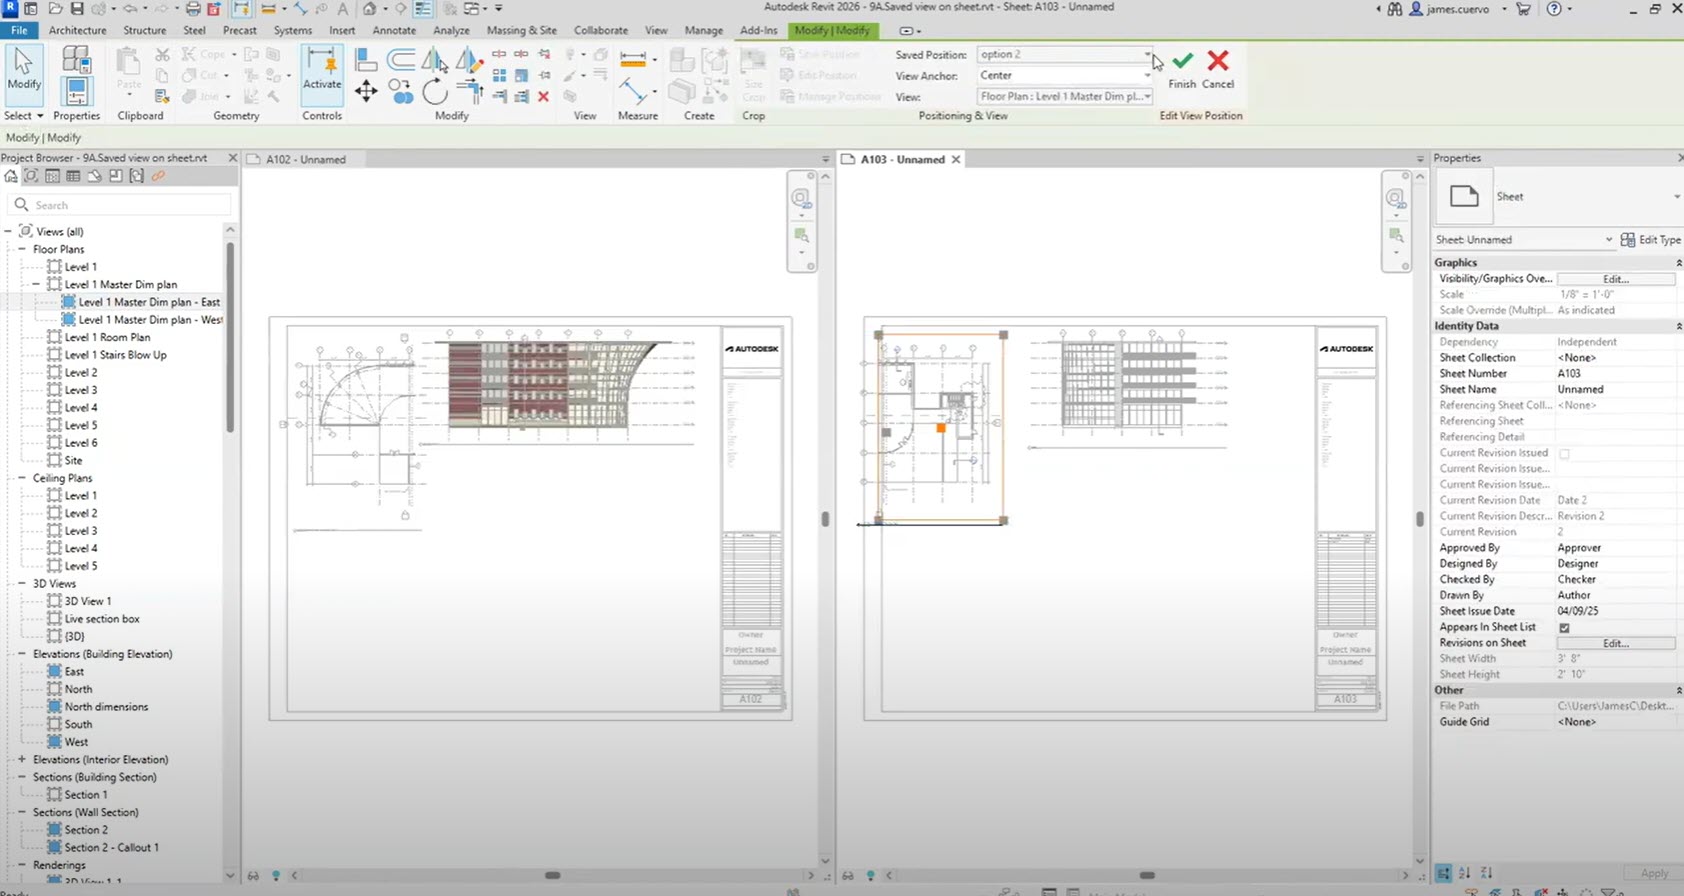This screenshot has height=896, width=1684.
Task: Select the Move tool in Modify panel
Action: [366, 92]
